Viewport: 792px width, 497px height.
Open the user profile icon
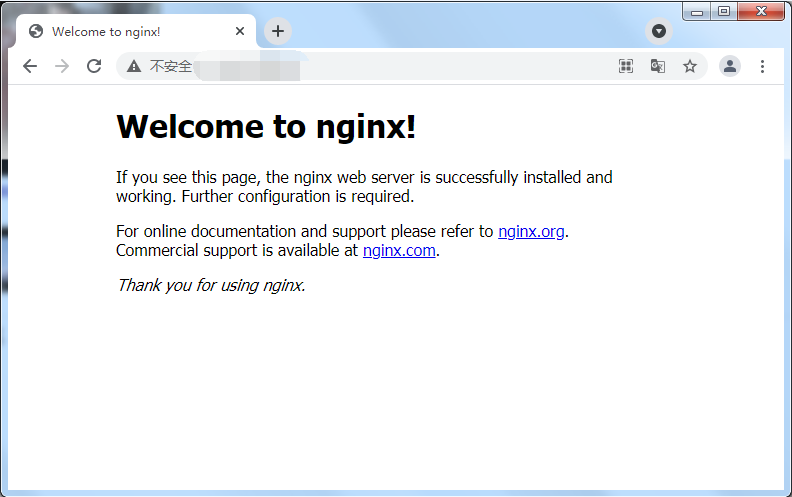point(730,66)
